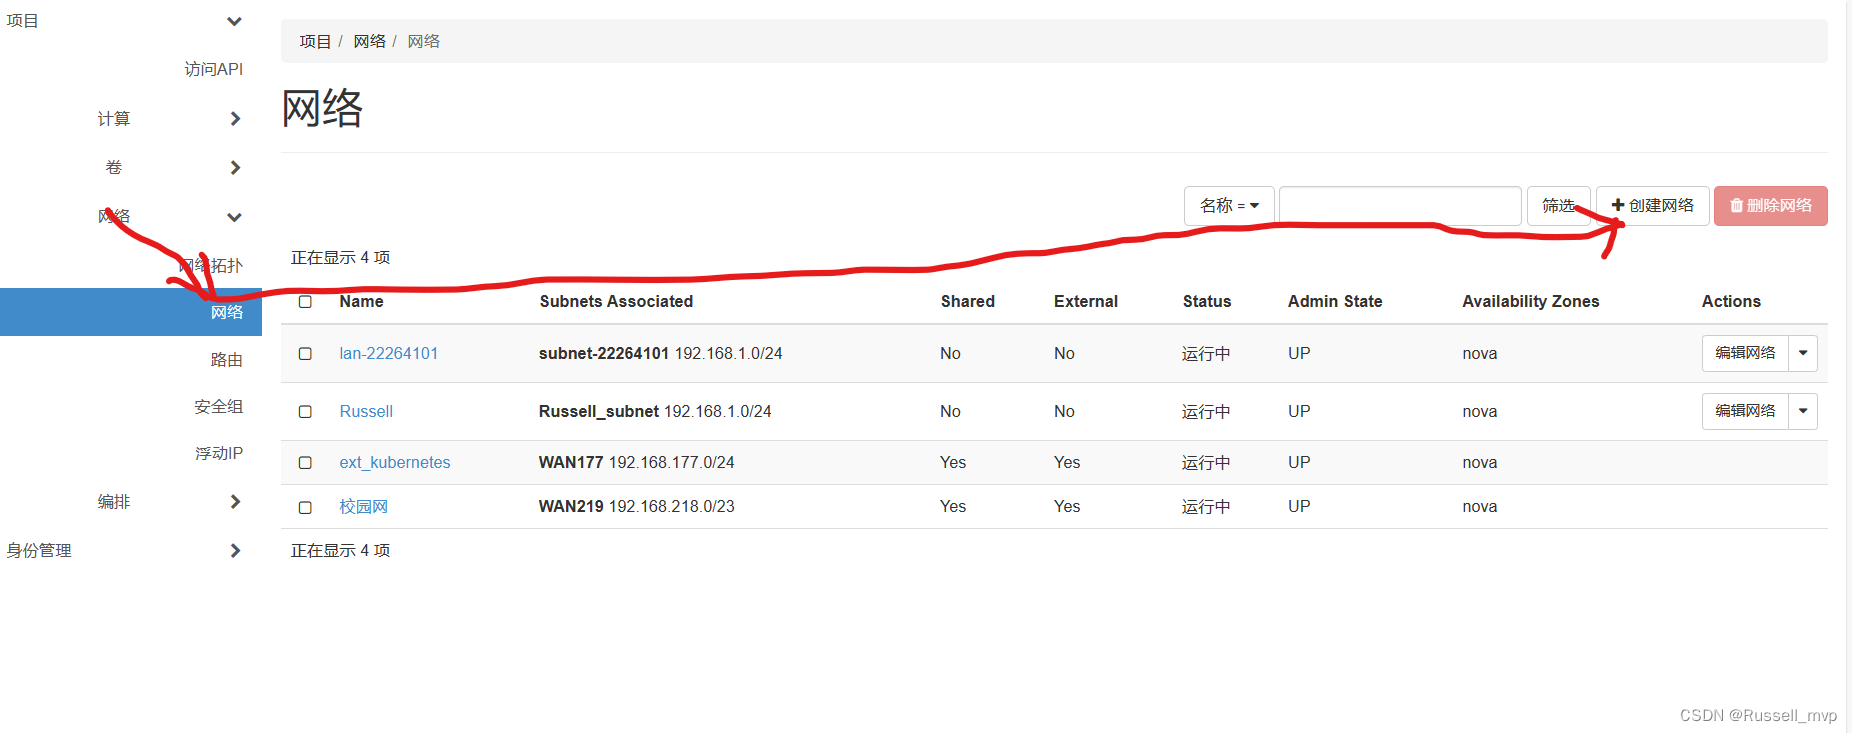Screen dimensions: 1852x733
Task: Expand the 身份管理 section chevron
Action: [235, 550]
